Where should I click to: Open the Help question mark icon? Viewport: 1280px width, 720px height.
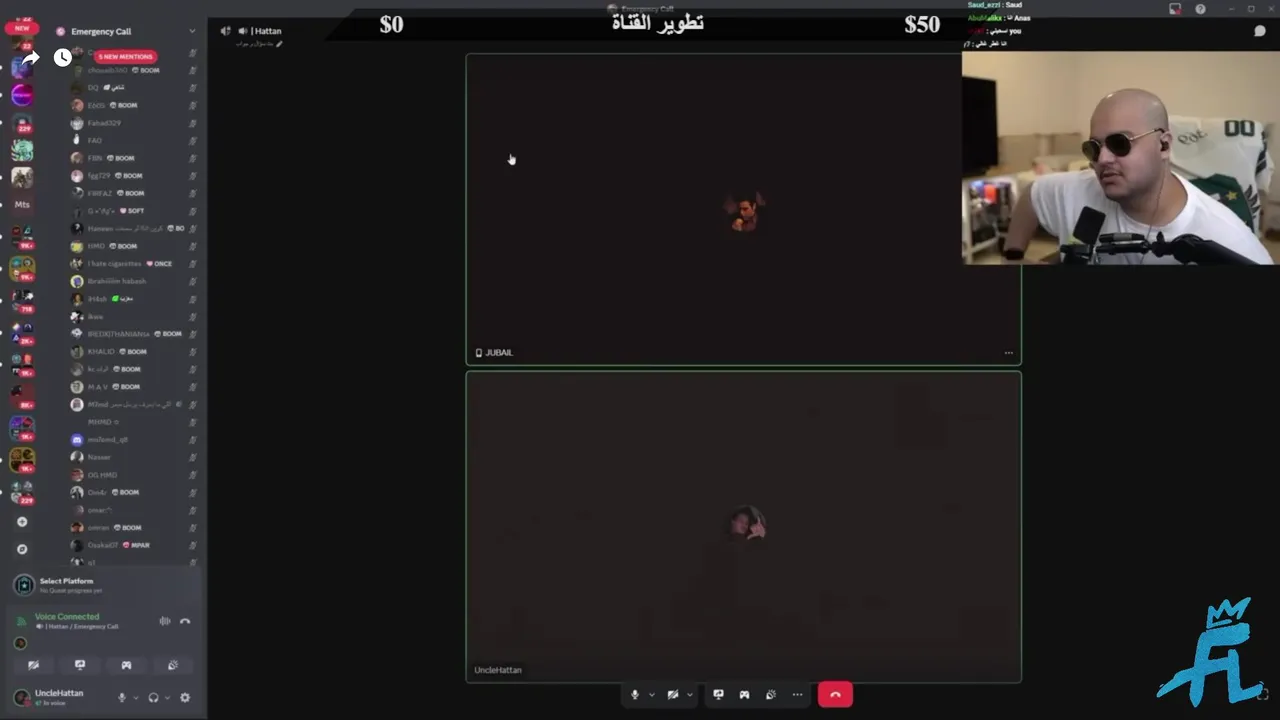(1200, 9)
